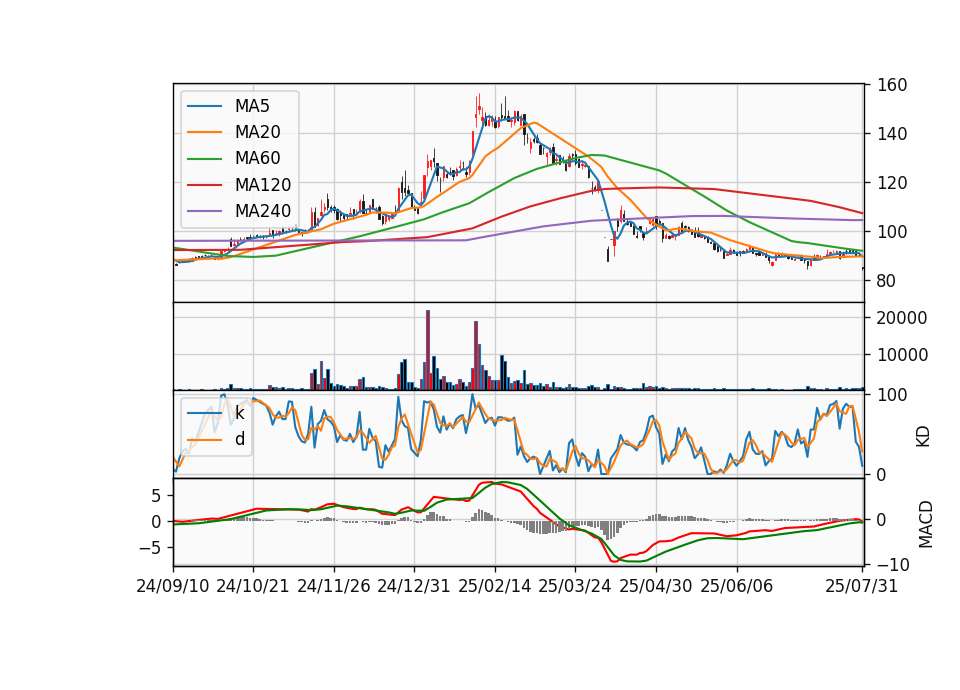Click the MA240 legend label
This screenshot has height=690, width=960.
(263, 211)
